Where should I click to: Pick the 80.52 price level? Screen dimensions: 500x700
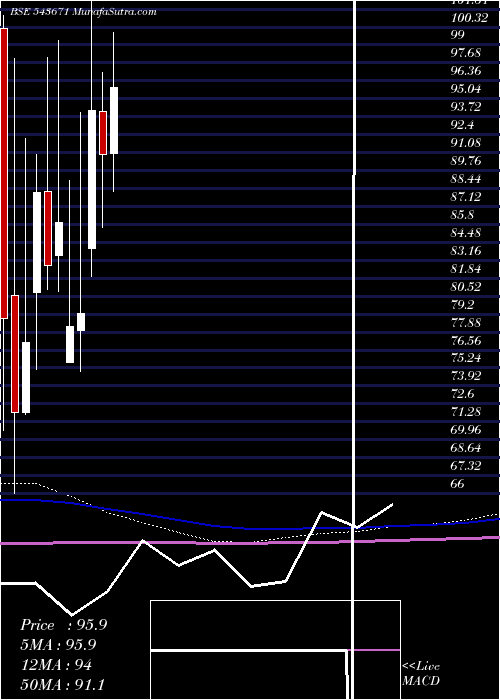pos(466,286)
